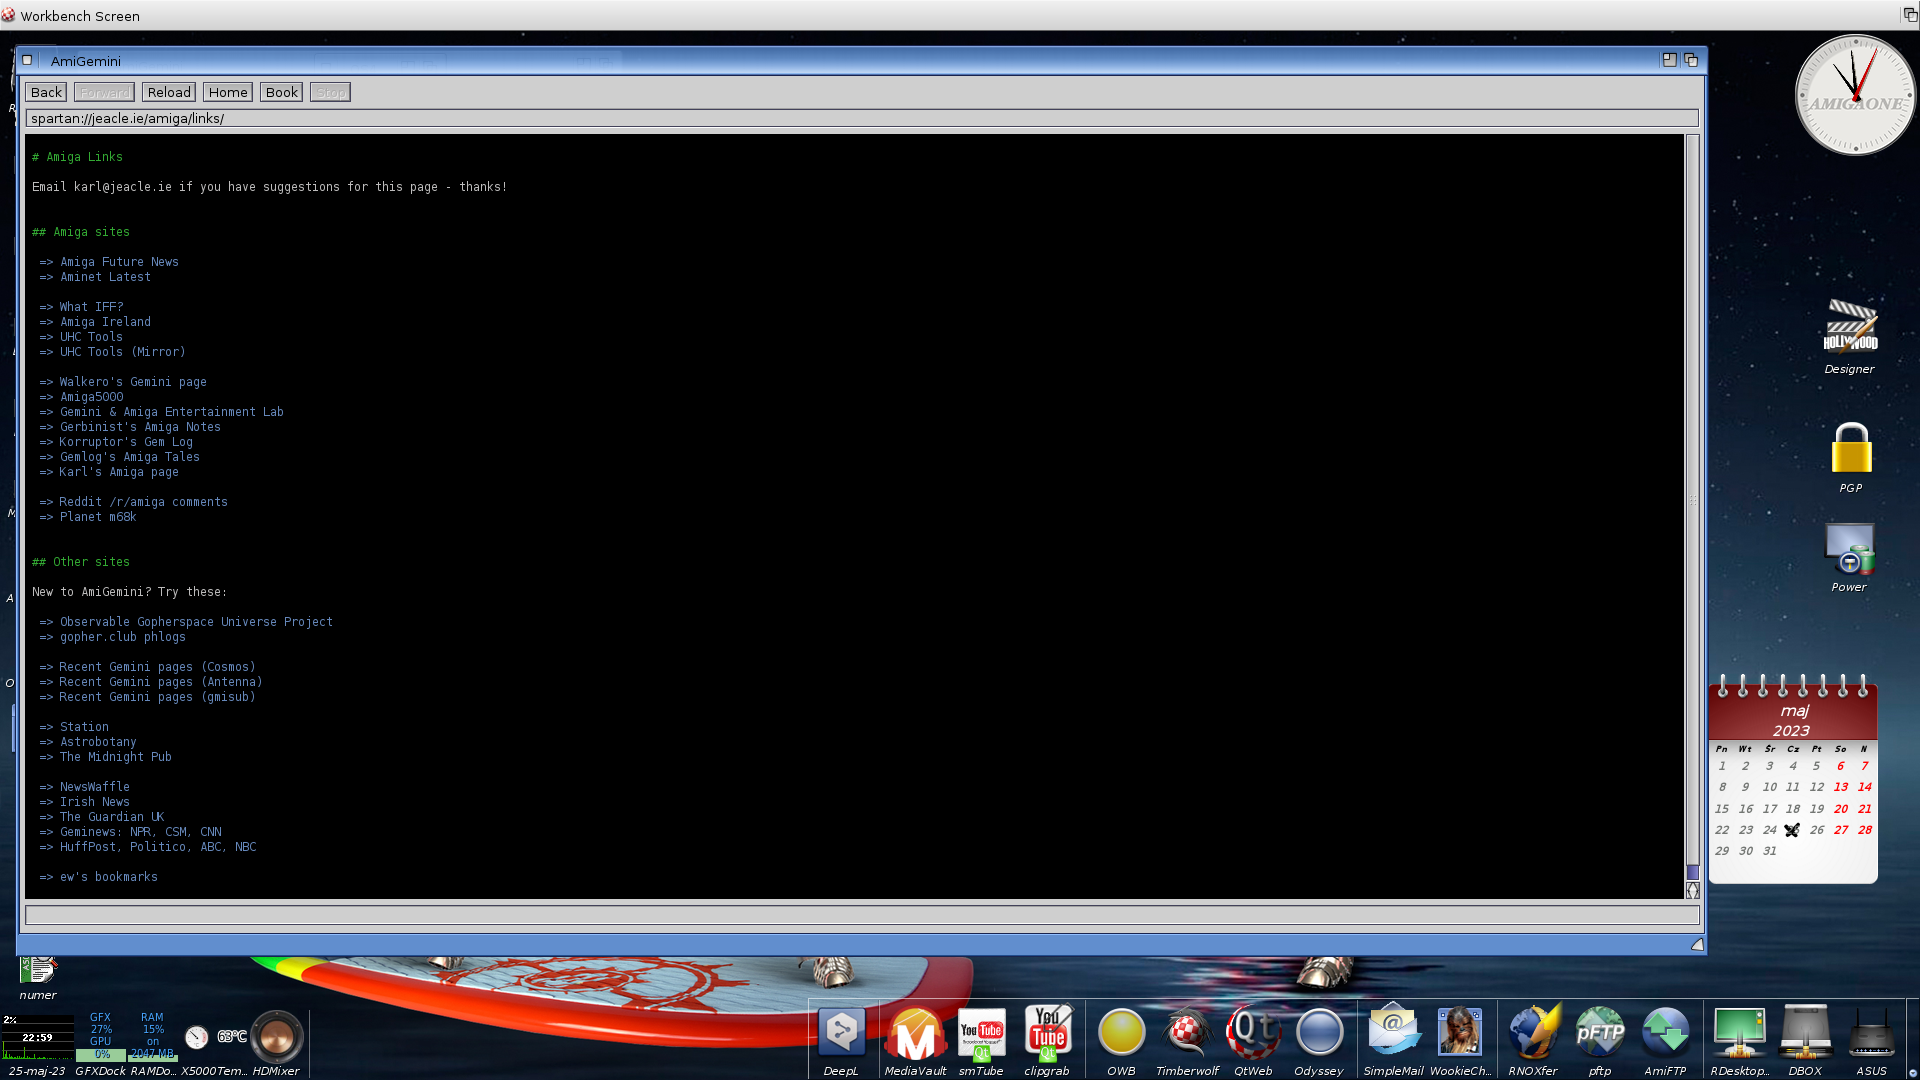
Task: Open Planet m68k link
Action: coord(98,517)
